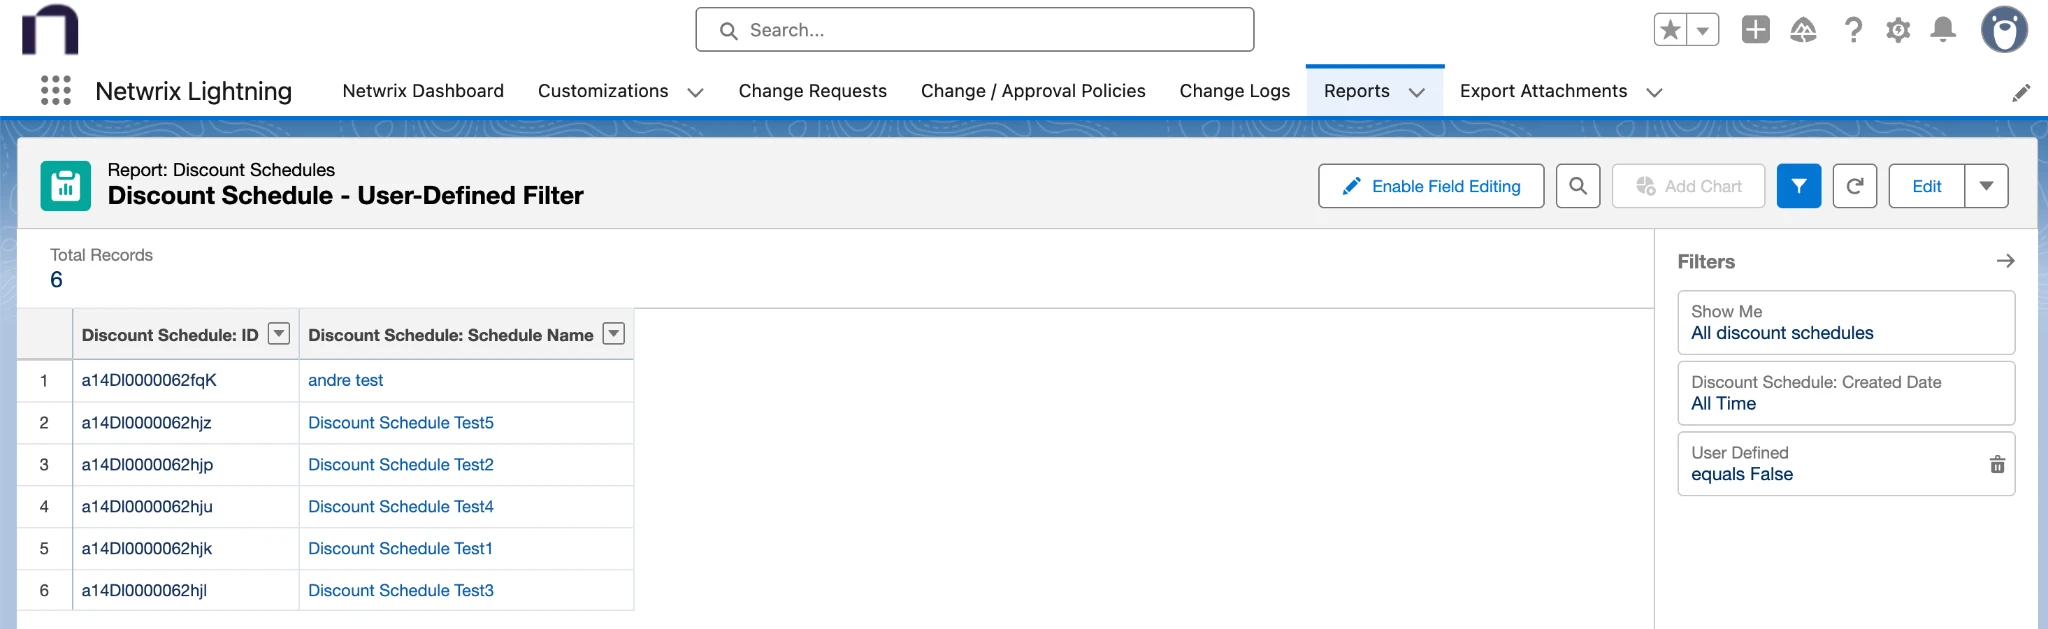Open the andre test link
The width and height of the screenshot is (2048, 629).
[x=345, y=380]
